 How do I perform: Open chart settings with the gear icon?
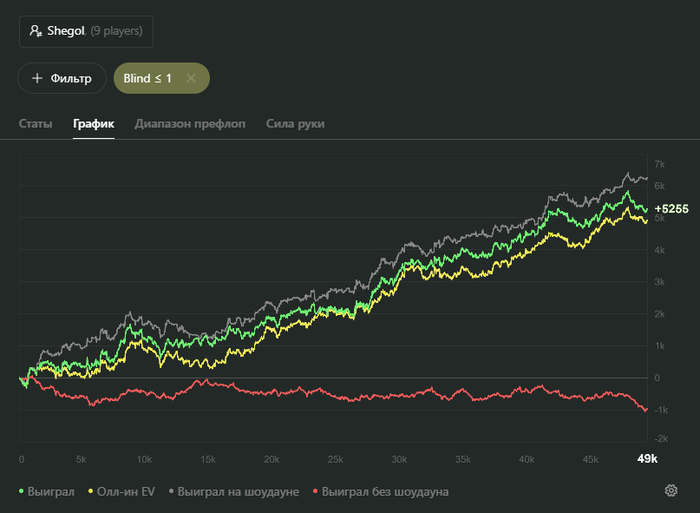point(671,490)
